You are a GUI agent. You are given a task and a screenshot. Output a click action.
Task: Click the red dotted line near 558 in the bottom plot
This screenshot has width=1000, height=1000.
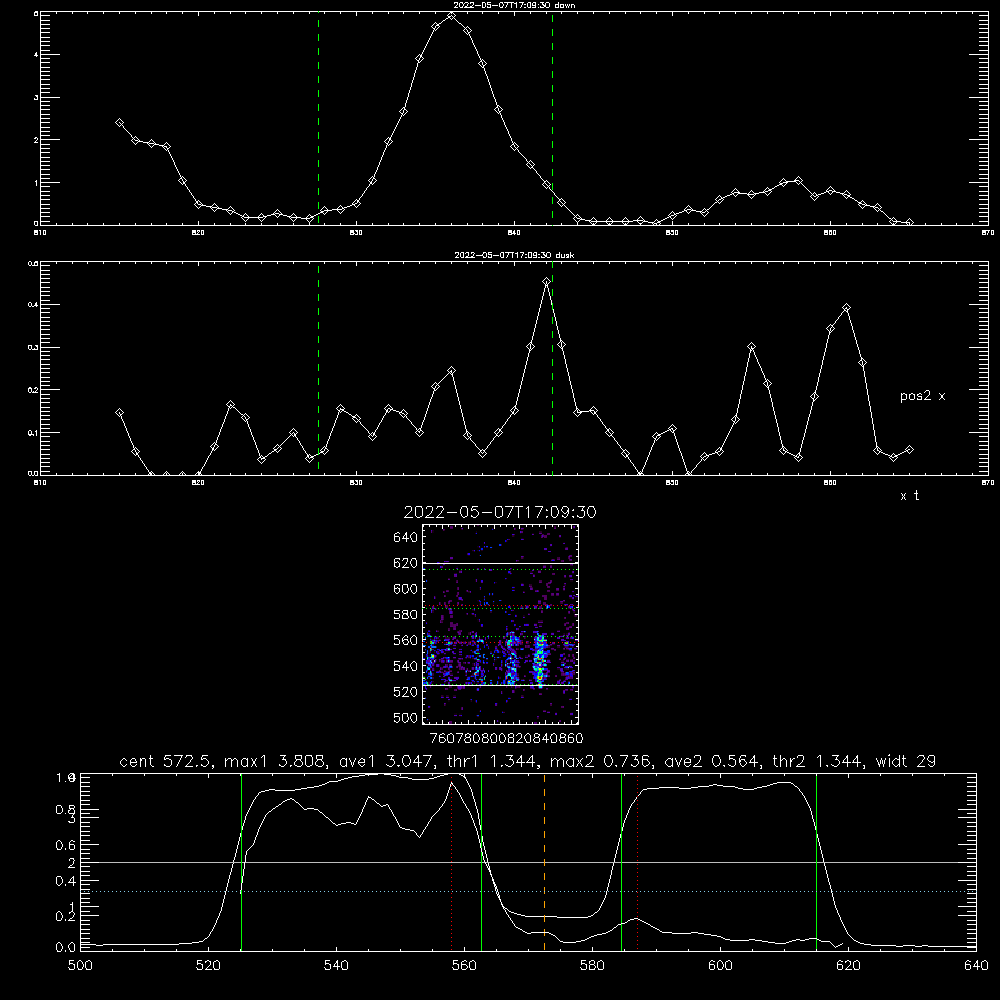click(x=452, y=862)
